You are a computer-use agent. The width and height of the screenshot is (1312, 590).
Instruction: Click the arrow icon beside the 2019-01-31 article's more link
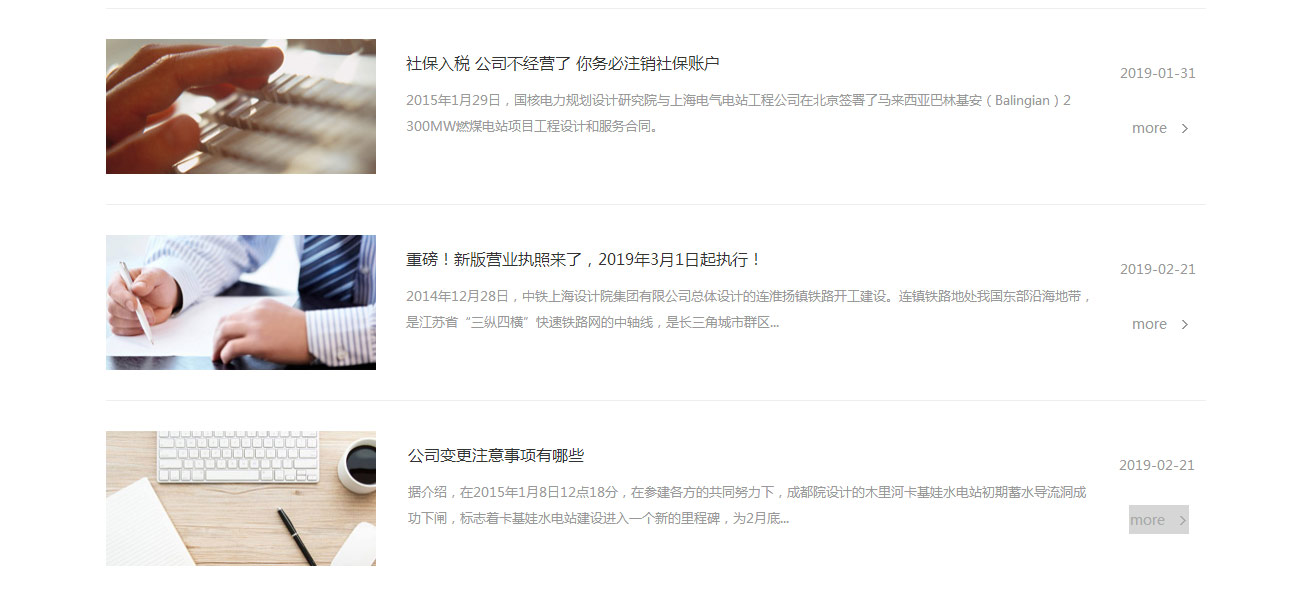click(x=1185, y=128)
